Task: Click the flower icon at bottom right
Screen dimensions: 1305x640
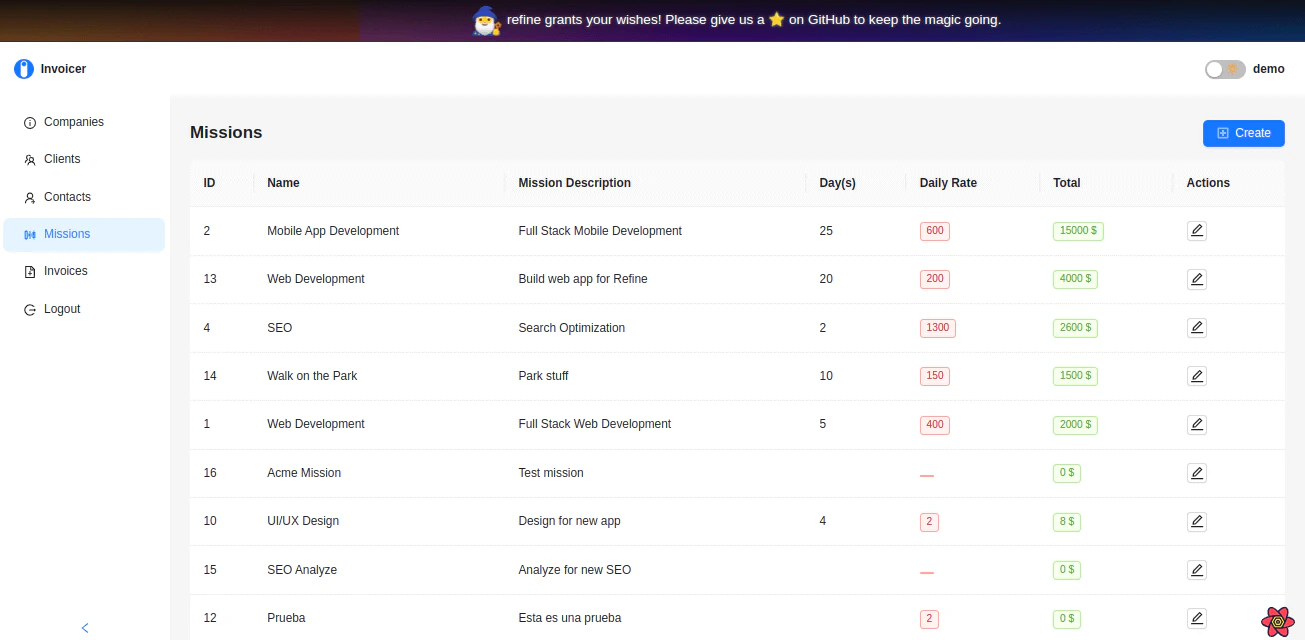Action: tap(1277, 621)
